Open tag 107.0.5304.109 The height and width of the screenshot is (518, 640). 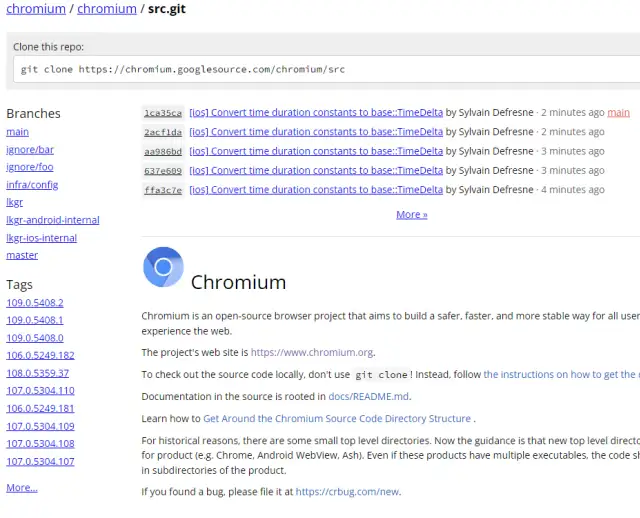(40, 427)
